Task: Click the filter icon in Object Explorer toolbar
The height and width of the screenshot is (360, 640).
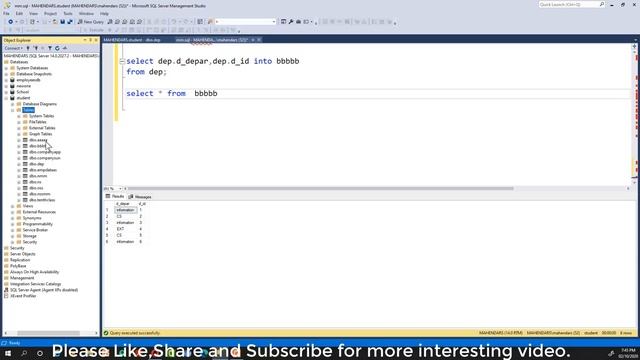Action: pyautogui.click(x=50, y=48)
